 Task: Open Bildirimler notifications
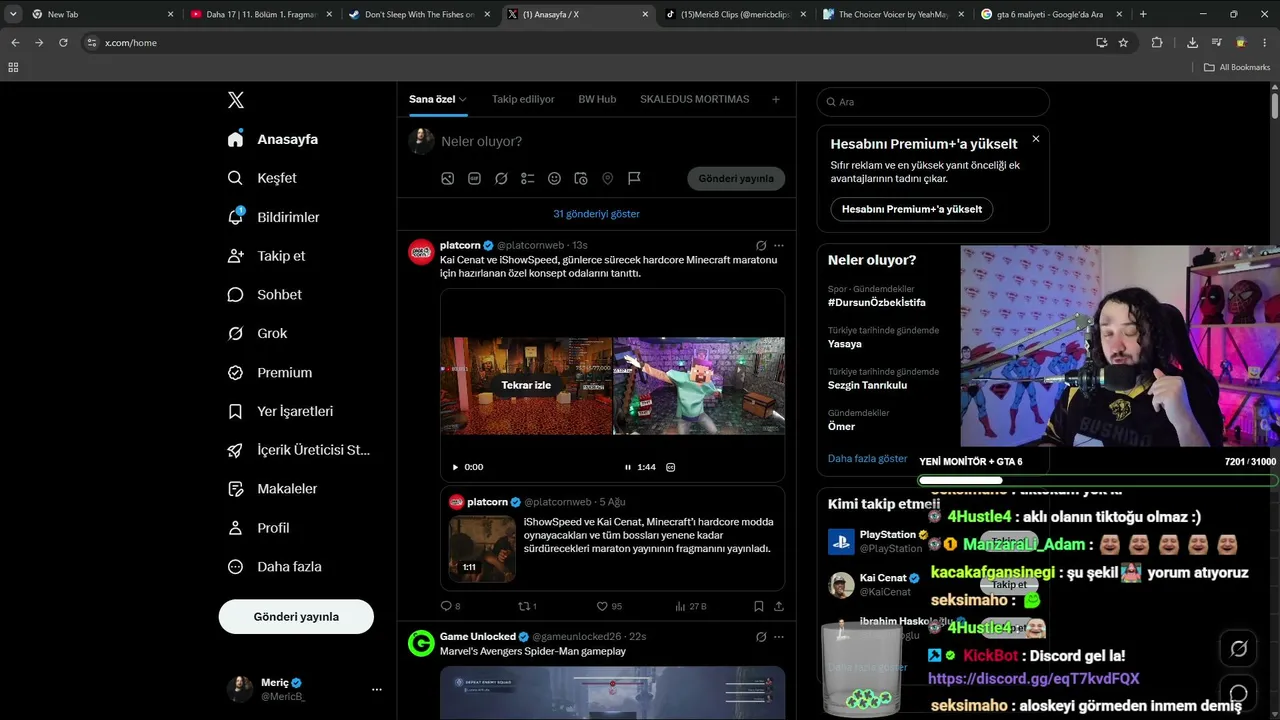point(273,217)
